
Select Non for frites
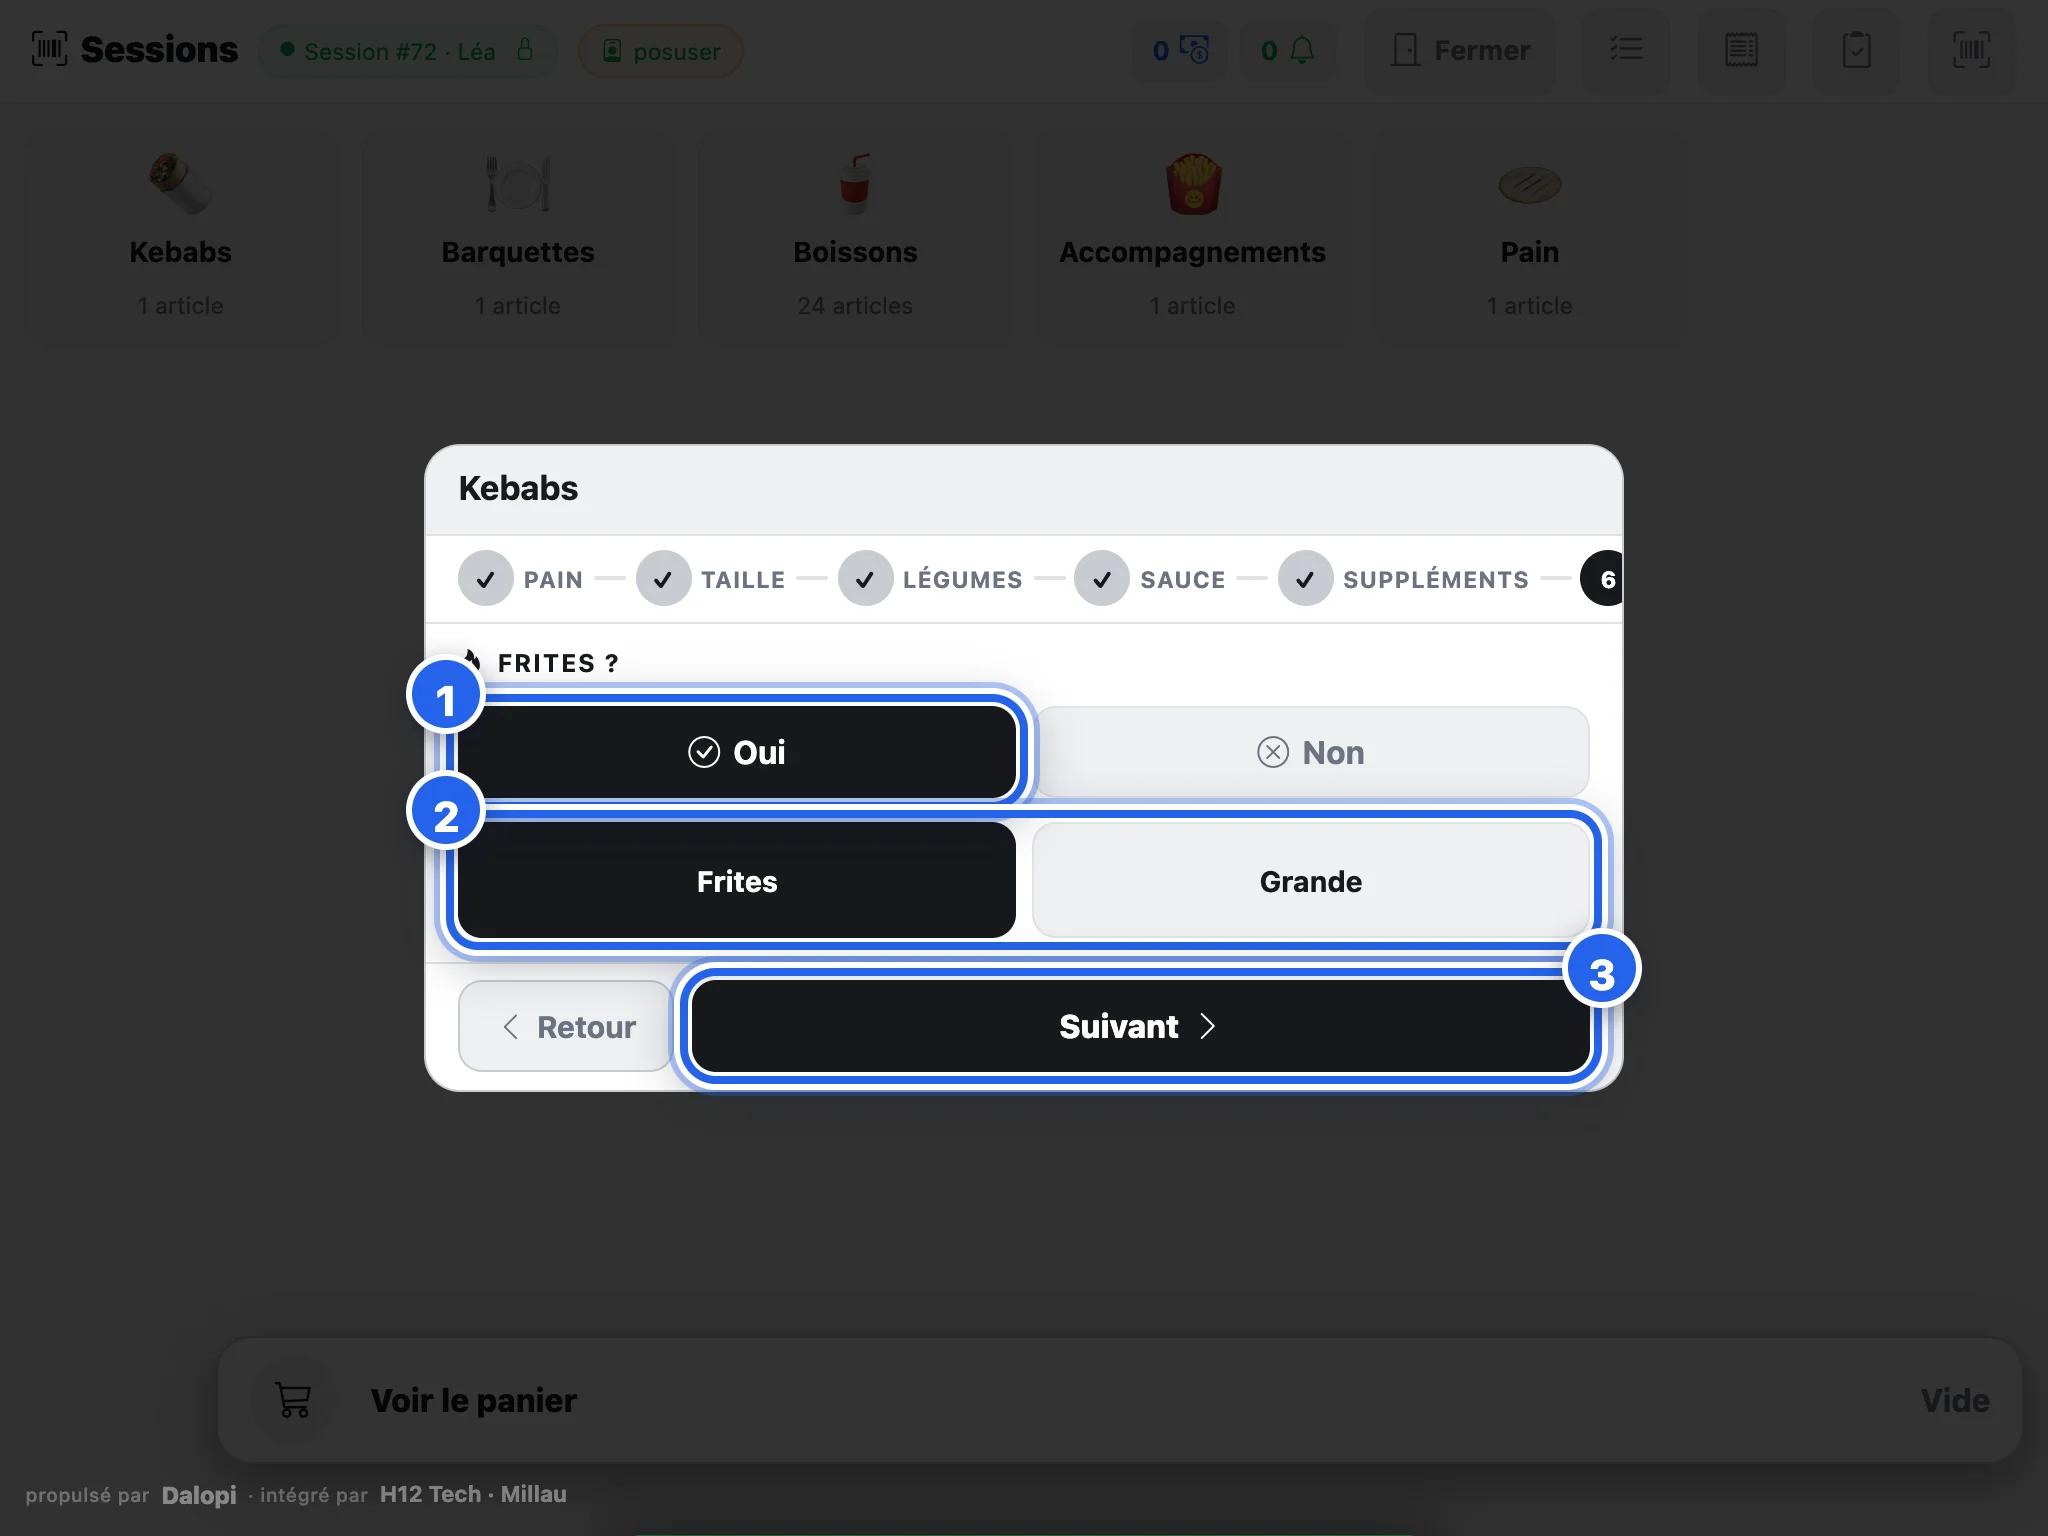[x=1311, y=752]
